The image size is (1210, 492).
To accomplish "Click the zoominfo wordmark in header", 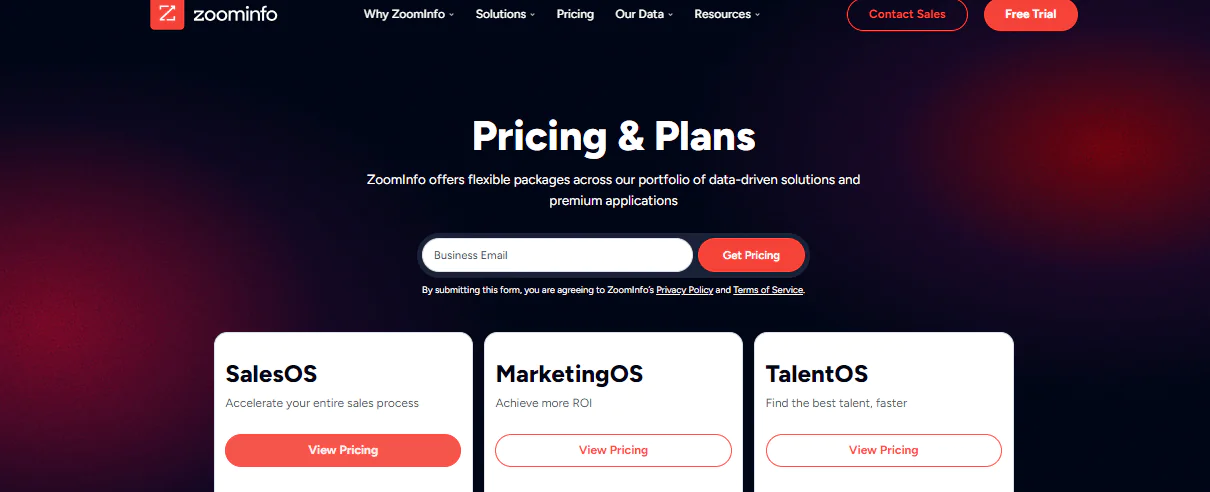I will 236,14.
